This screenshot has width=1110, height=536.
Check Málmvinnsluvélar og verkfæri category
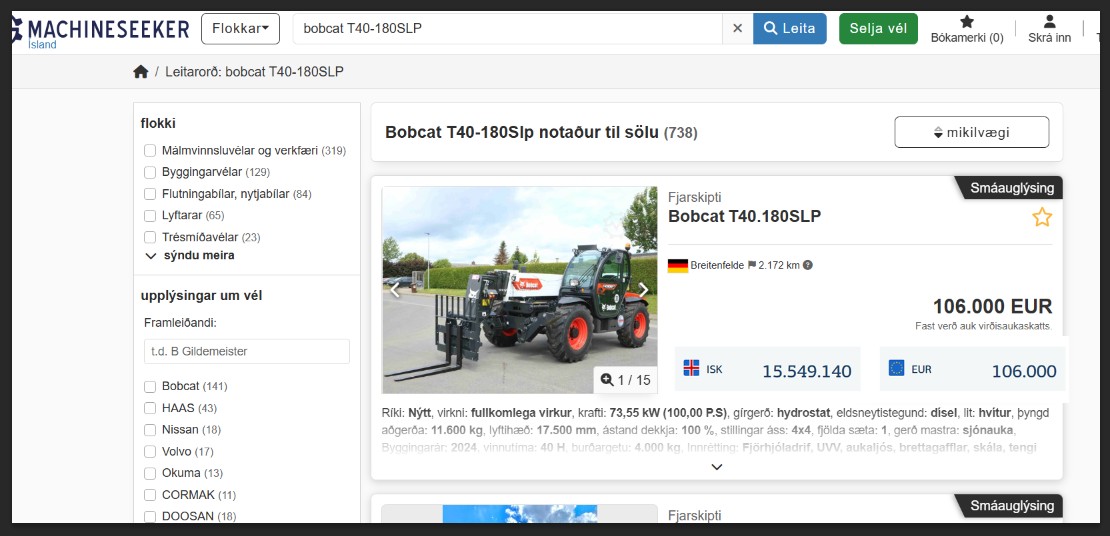pos(150,150)
